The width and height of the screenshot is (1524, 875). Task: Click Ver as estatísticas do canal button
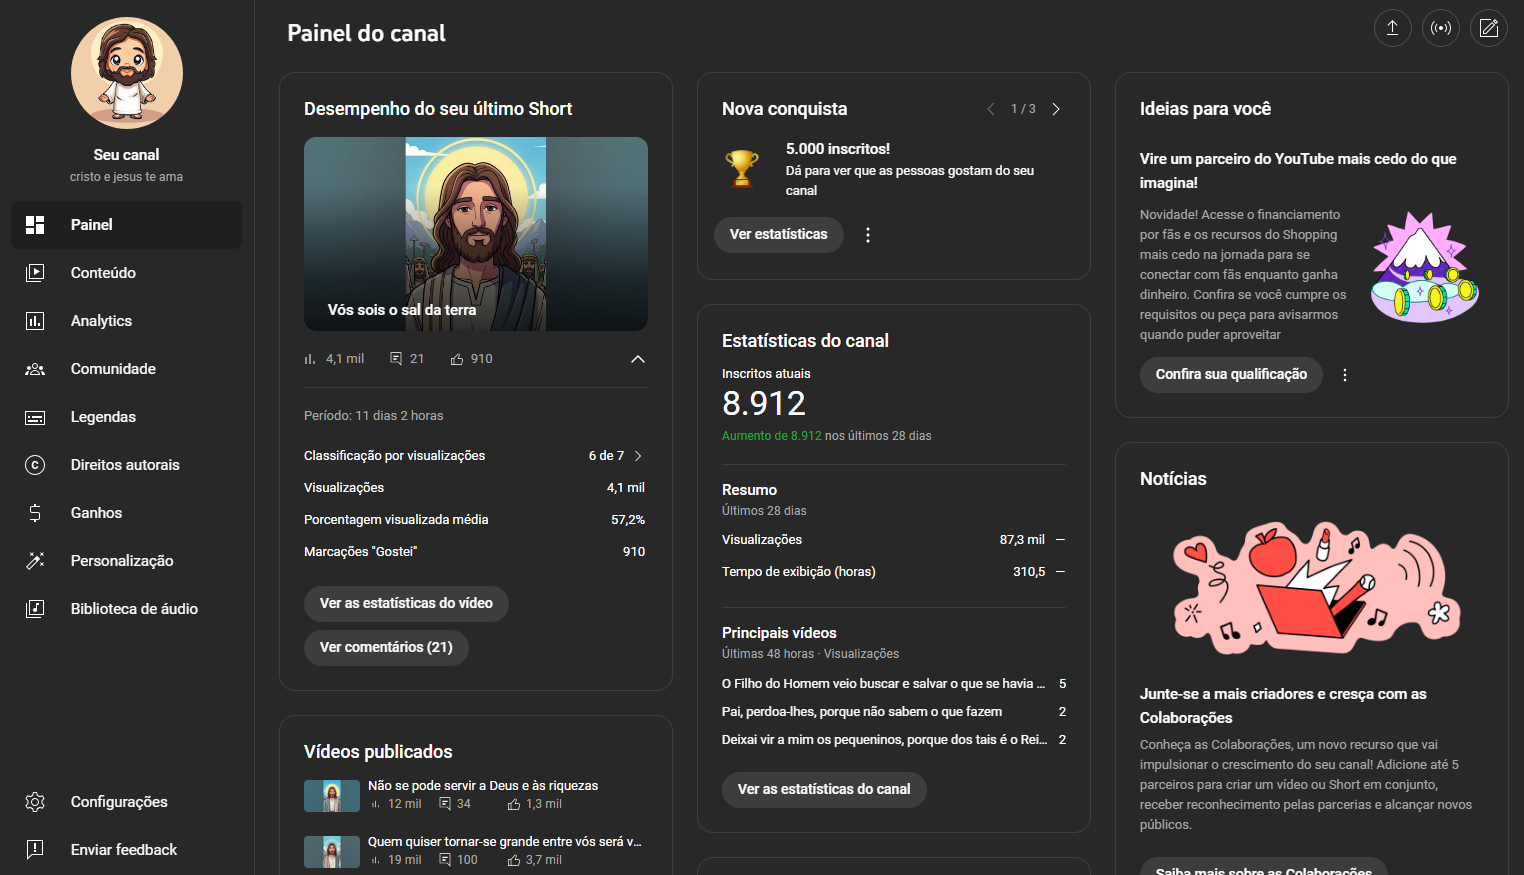tap(824, 790)
